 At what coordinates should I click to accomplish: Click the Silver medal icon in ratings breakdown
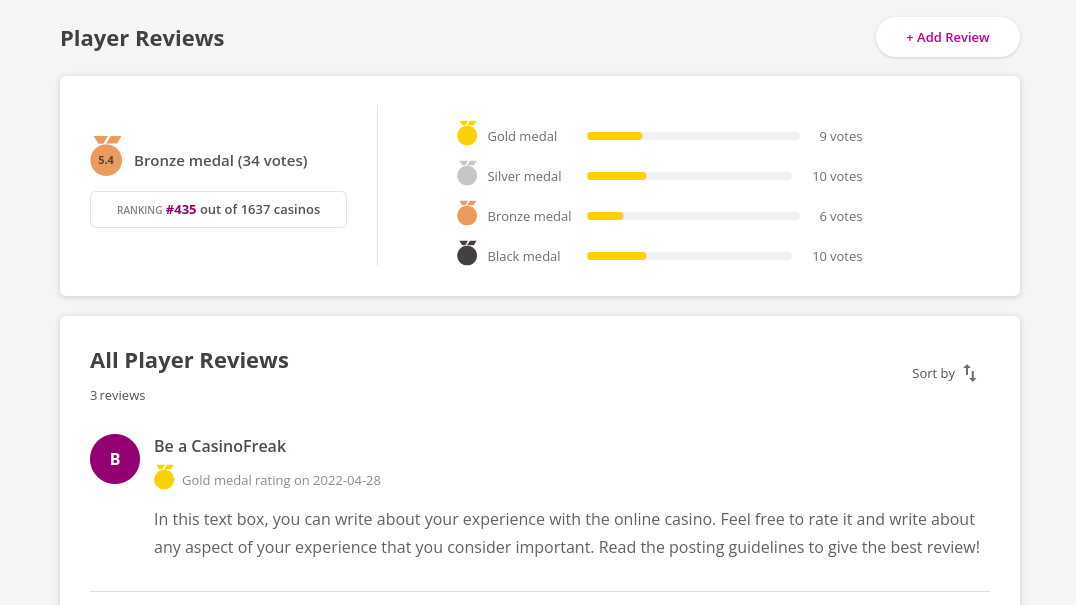click(467, 174)
